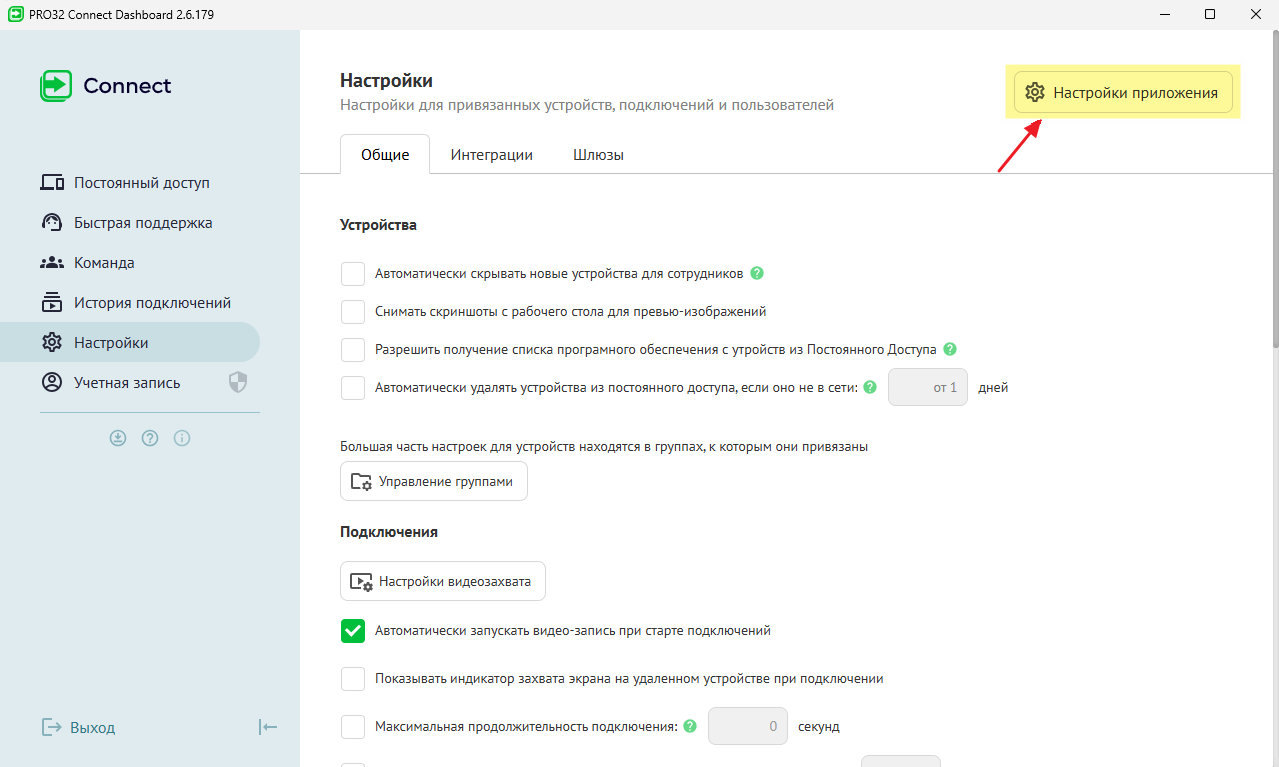Click the 'Настройки приложения' button
This screenshot has height=767, width=1279.
tap(1123, 93)
